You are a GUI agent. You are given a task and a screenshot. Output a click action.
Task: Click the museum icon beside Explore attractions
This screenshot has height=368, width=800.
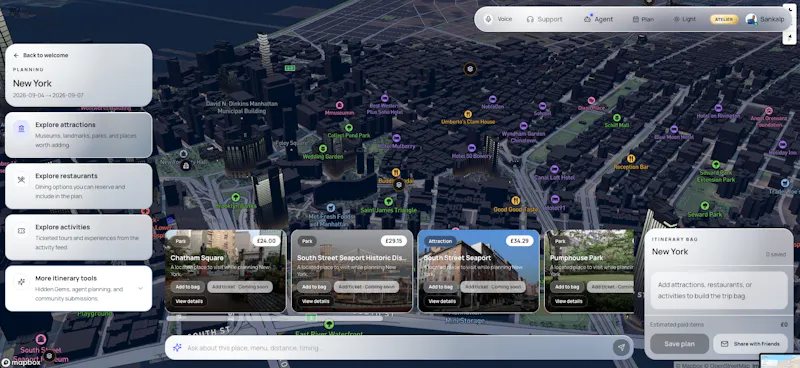21,128
